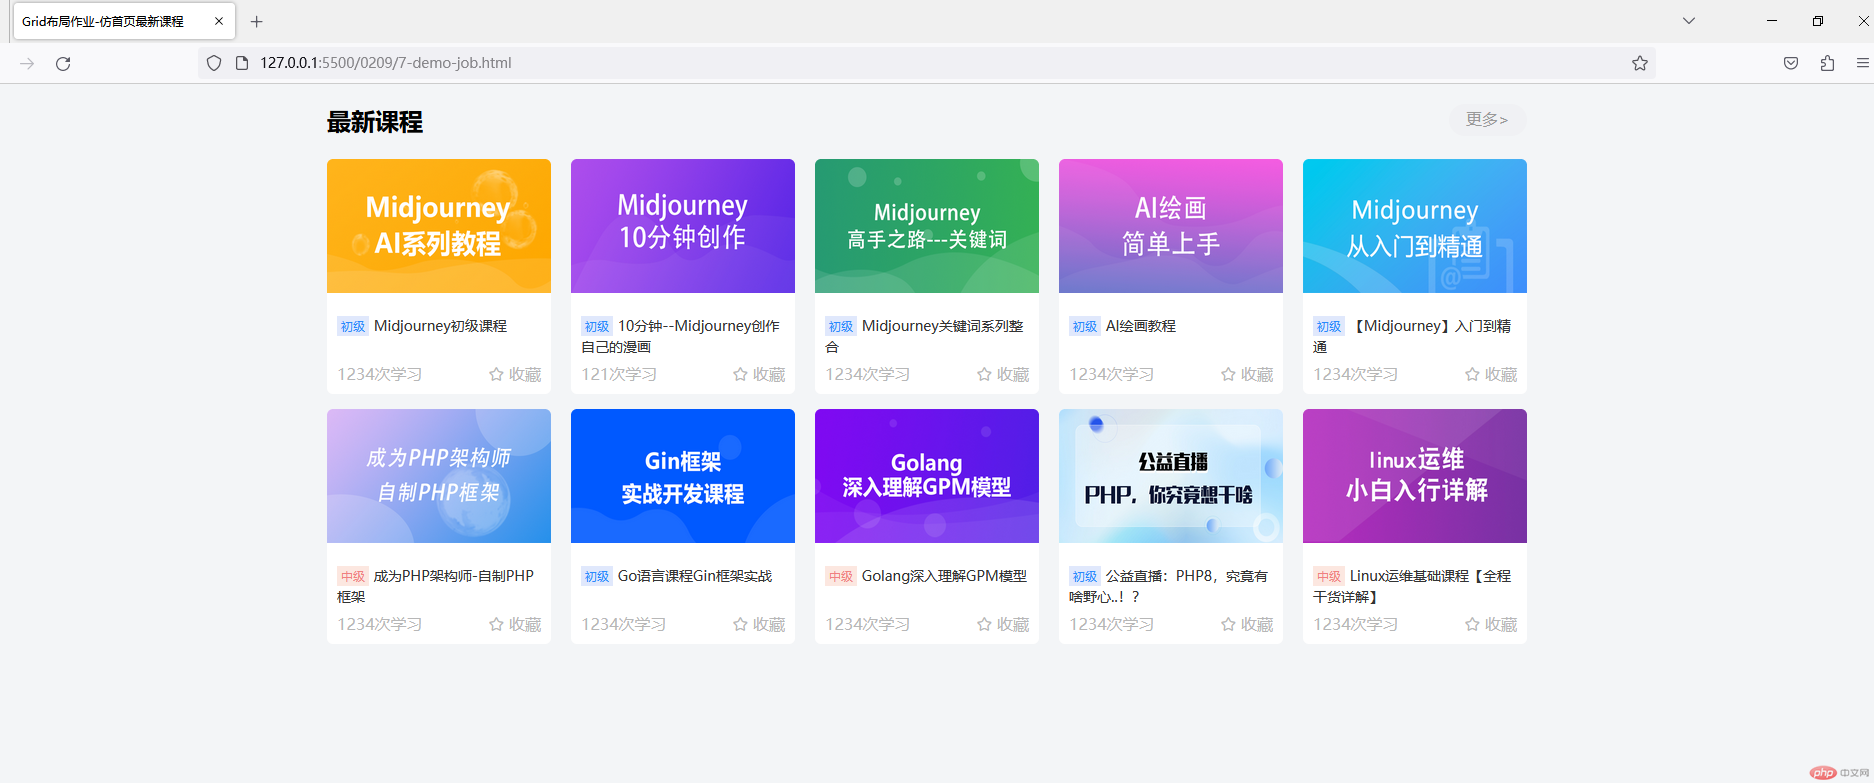Open the 成为PHP架构师 自制PHP框架 thumbnail
The height and width of the screenshot is (783, 1874).
click(x=439, y=476)
